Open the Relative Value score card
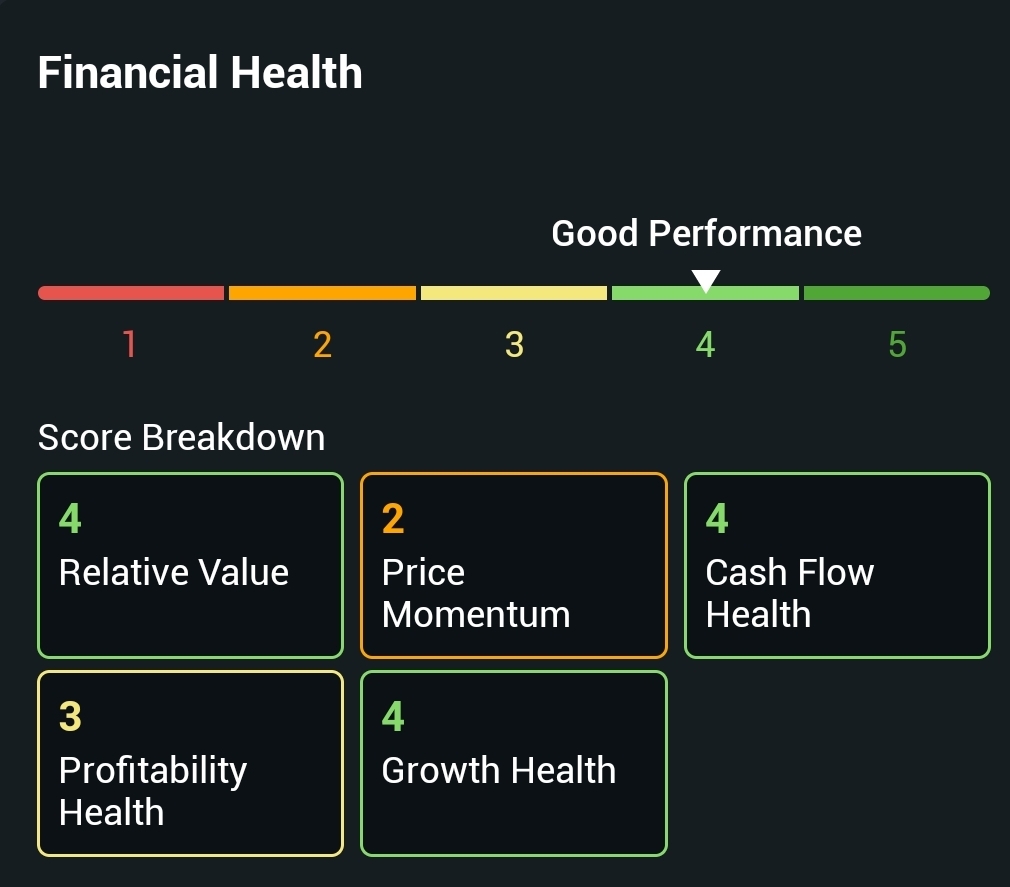Screen dimensions: 1010x887 pyautogui.click(x=190, y=565)
